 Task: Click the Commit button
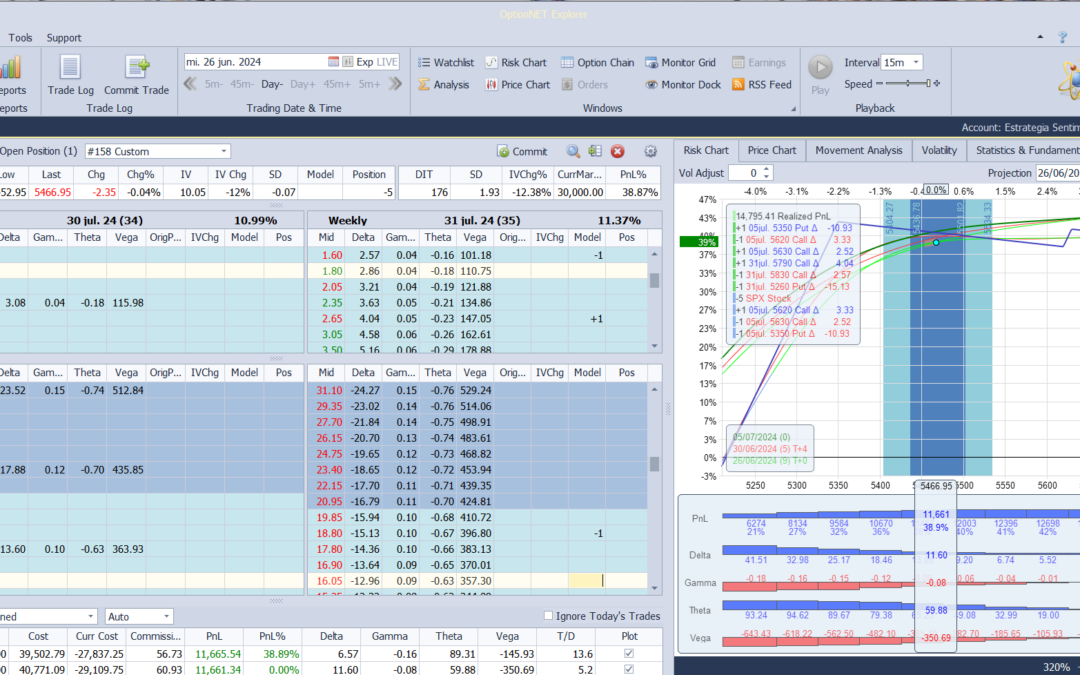tap(522, 152)
